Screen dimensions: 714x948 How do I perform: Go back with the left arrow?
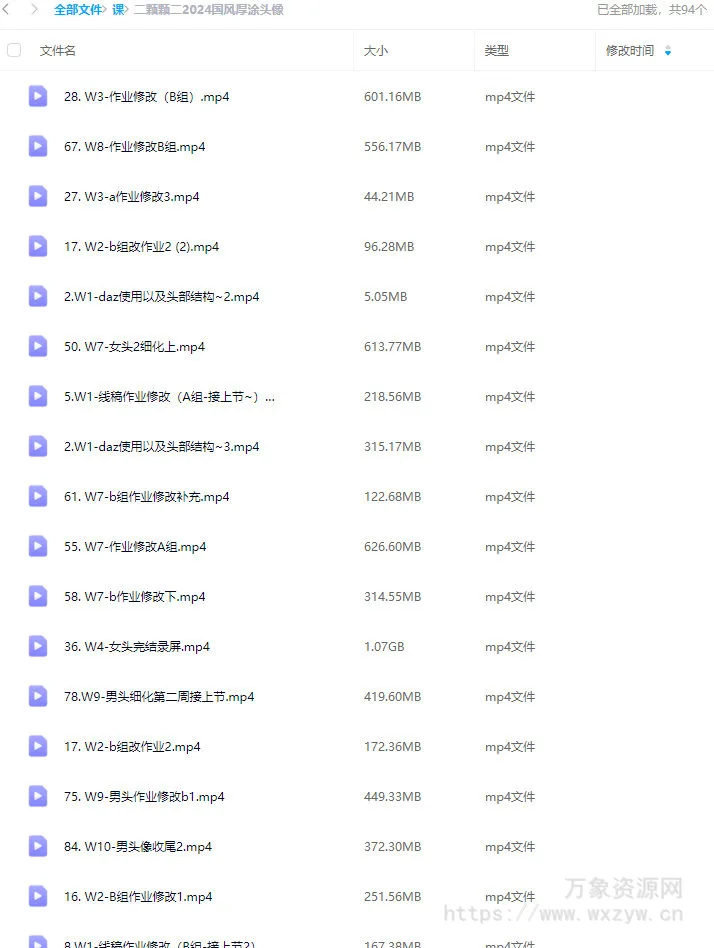(x=7, y=9)
